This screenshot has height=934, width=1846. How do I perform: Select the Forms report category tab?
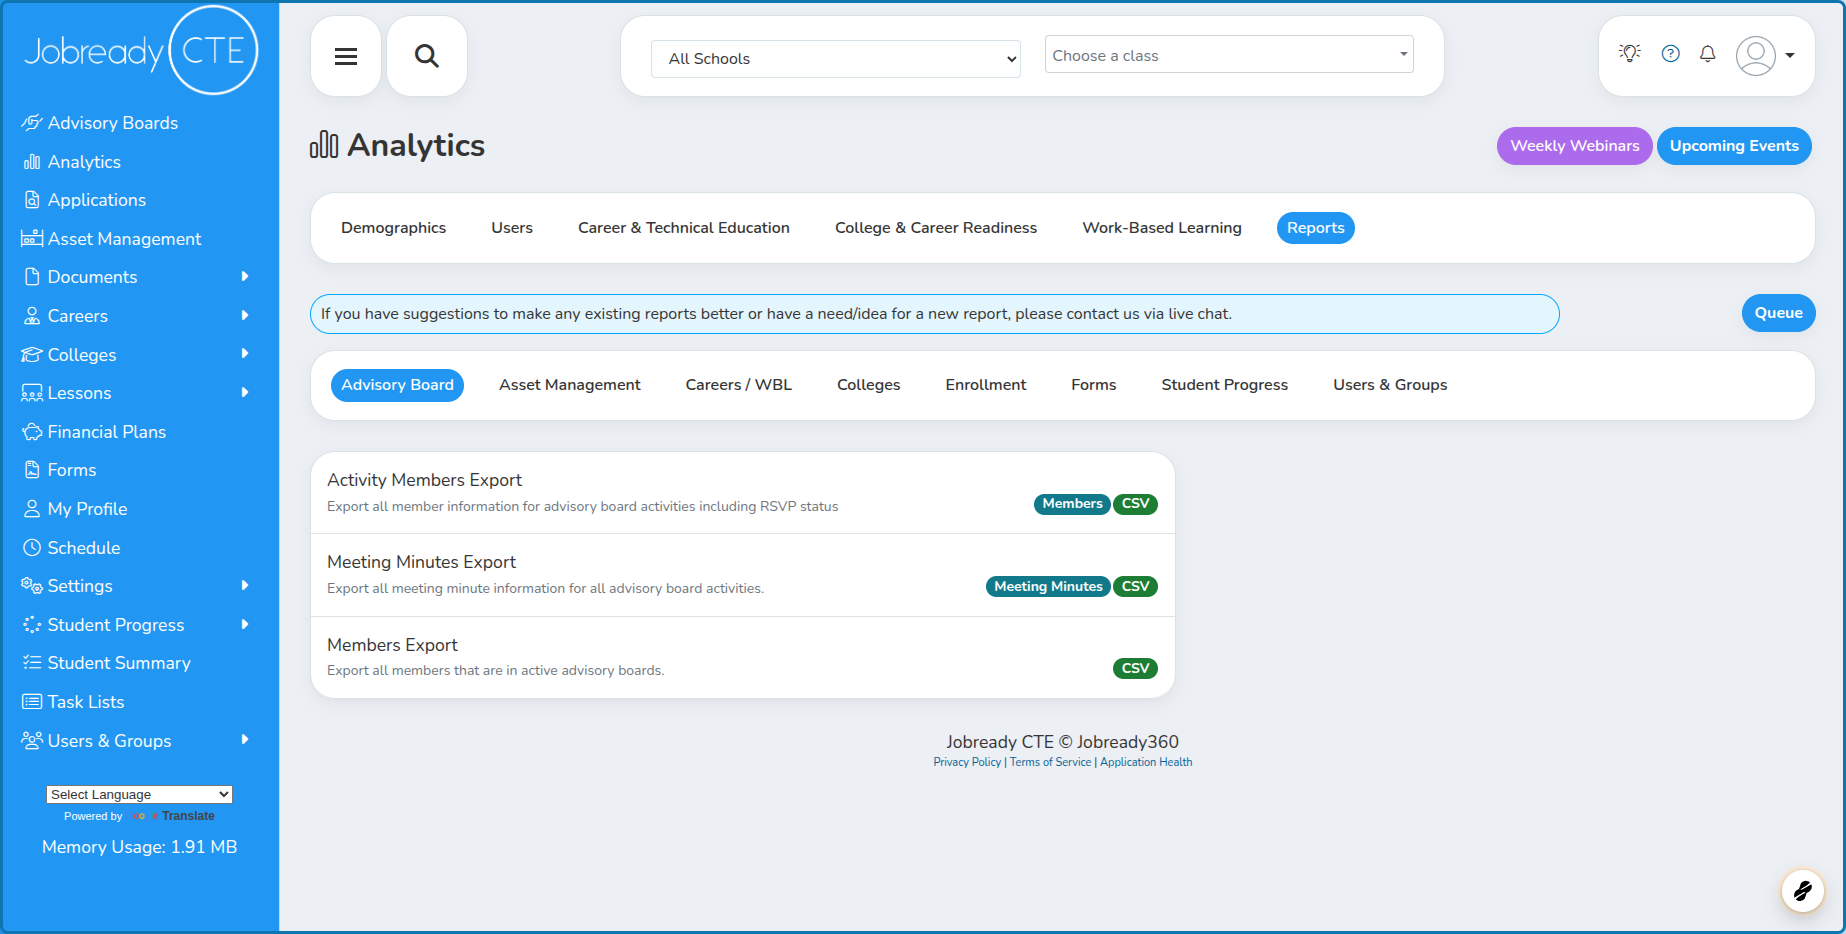[x=1094, y=385]
